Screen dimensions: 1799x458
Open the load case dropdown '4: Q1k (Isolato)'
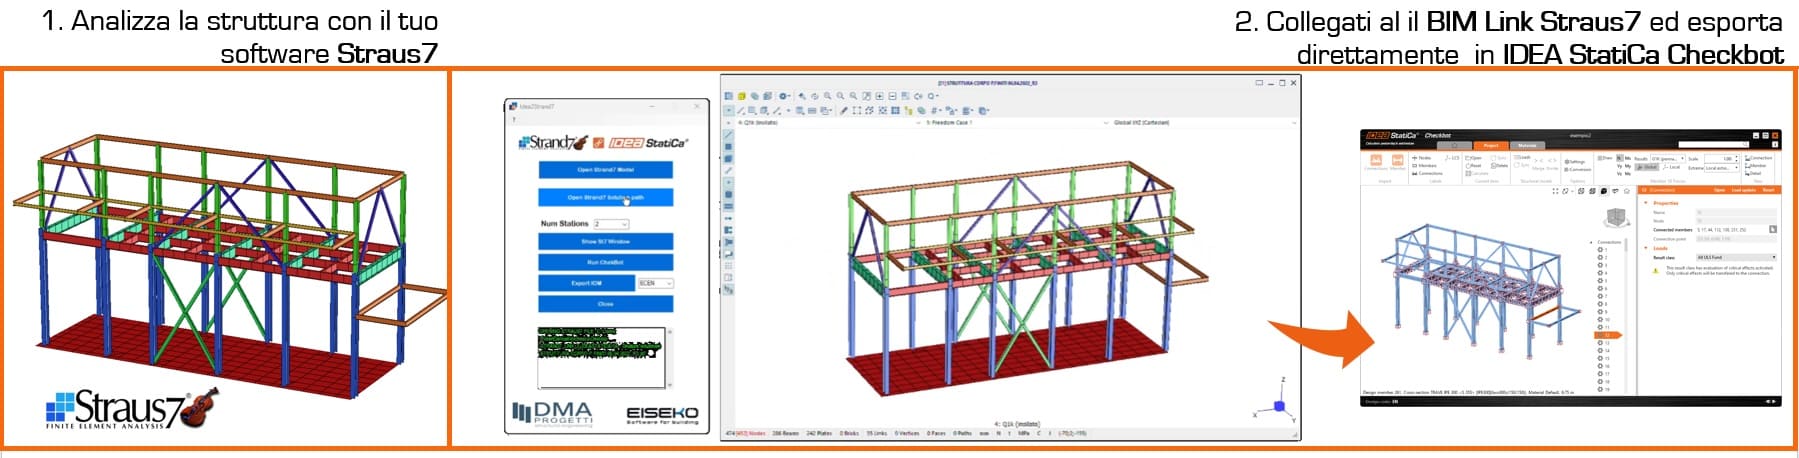click(828, 123)
